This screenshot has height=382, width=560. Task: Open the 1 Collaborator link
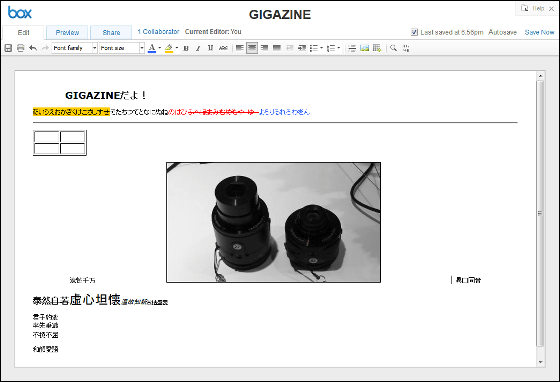point(158,31)
